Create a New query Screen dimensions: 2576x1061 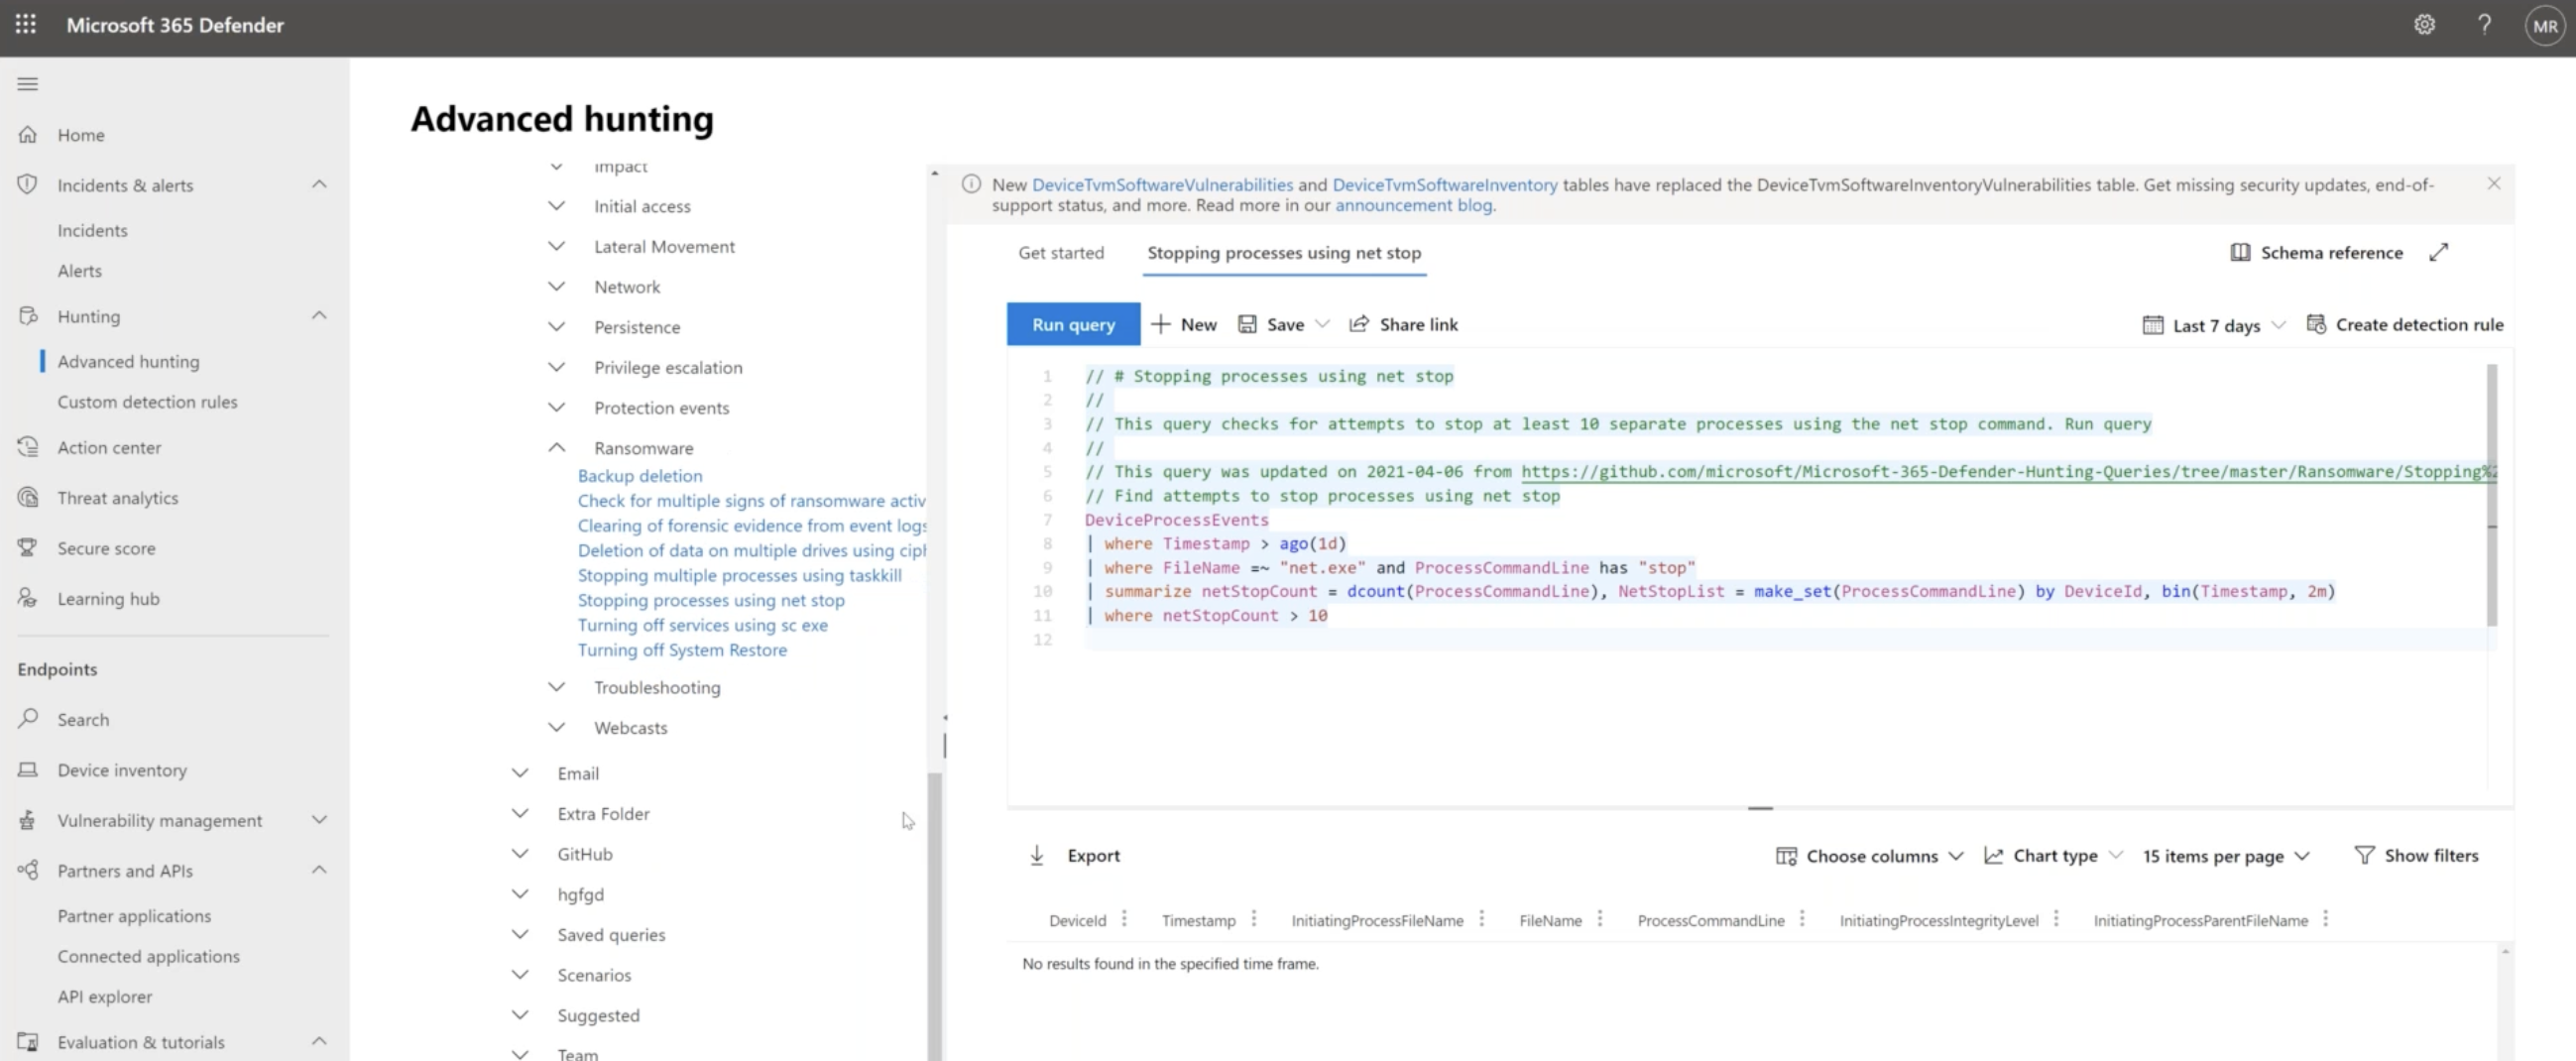pos(1184,324)
